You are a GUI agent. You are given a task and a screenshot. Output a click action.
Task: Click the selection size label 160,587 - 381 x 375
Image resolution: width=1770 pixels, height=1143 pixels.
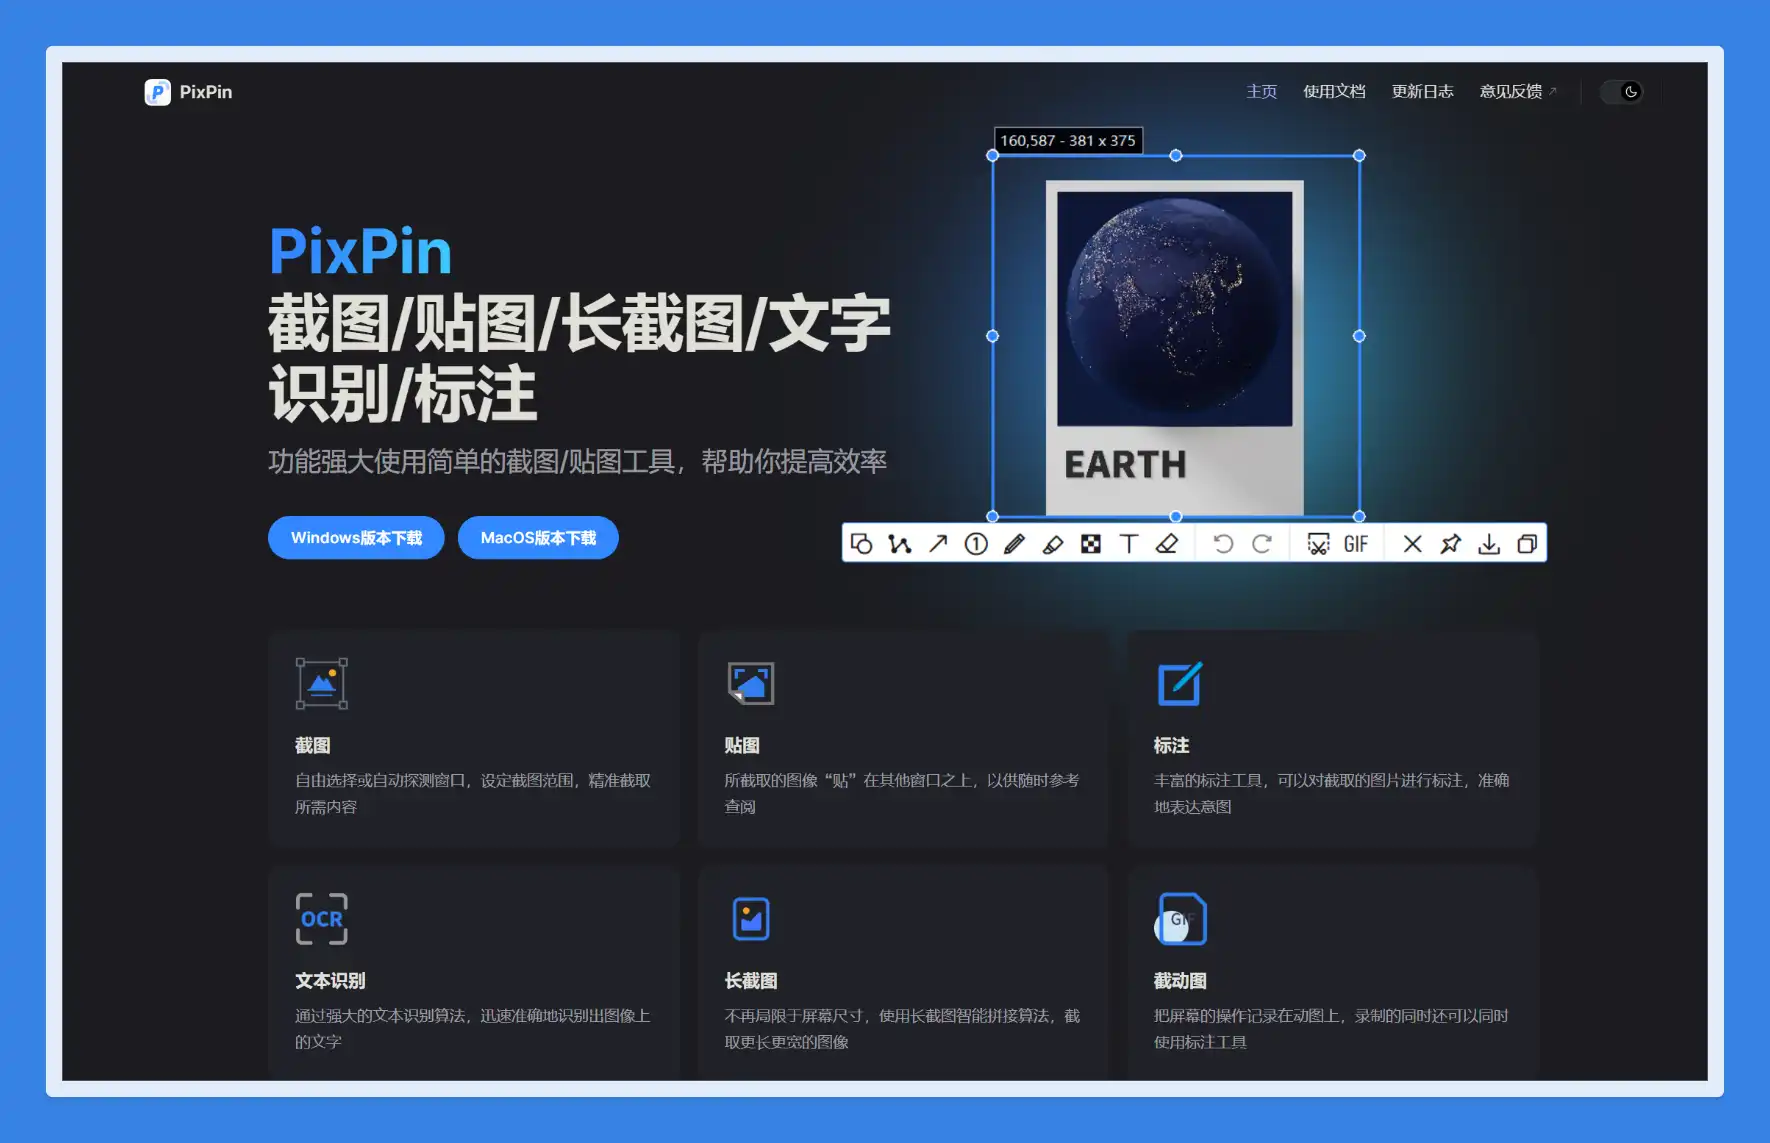pyautogui.click(x=1068, y=141)
